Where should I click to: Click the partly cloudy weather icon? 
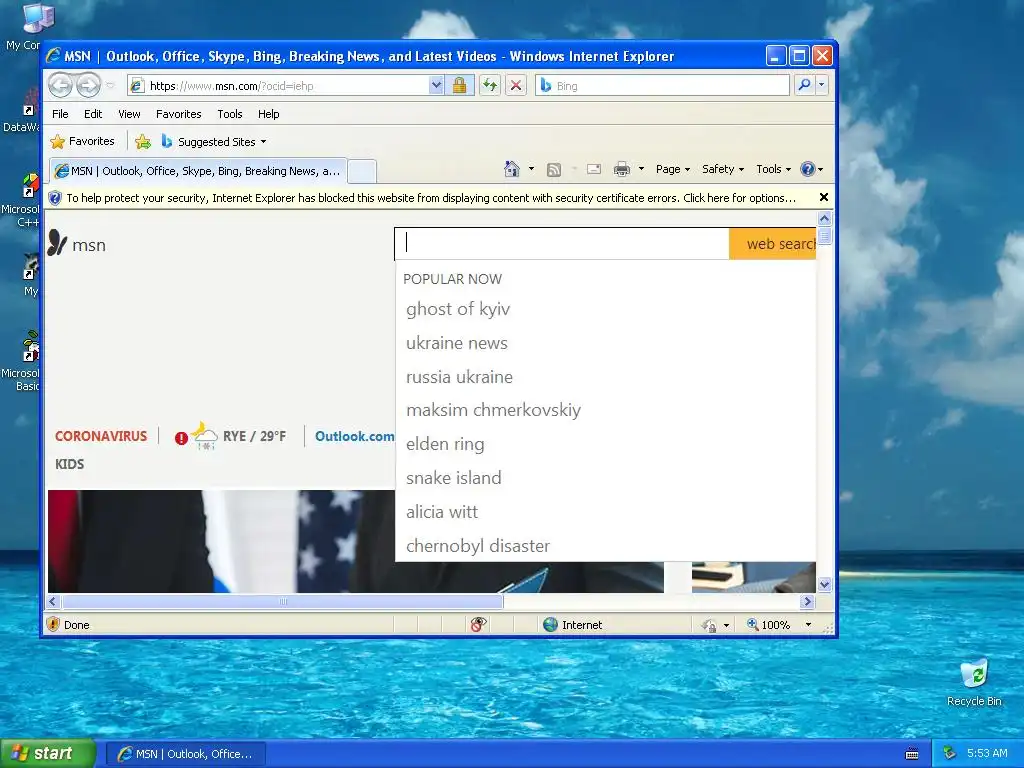pyautogui.click(x=204, y=436)
